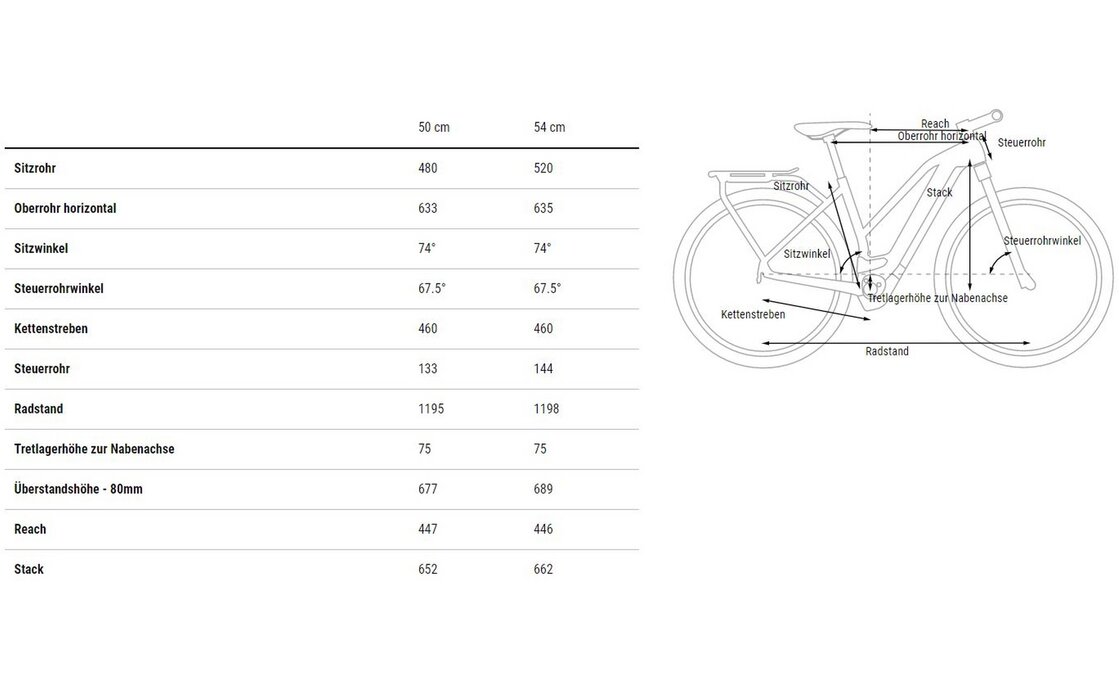Select the Oberrohr horizontal table row label
The height and width of the screenshot is (689, 1119).
point(65,208)
